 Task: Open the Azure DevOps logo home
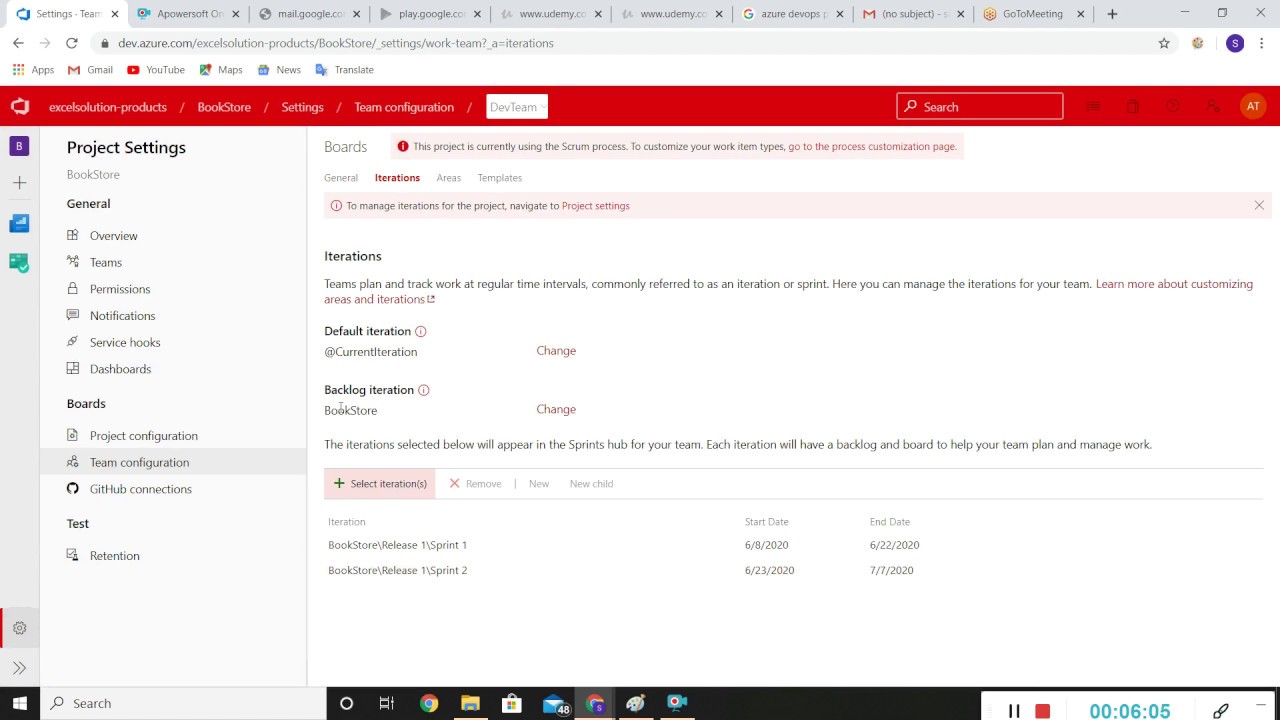tap(20, 107)
